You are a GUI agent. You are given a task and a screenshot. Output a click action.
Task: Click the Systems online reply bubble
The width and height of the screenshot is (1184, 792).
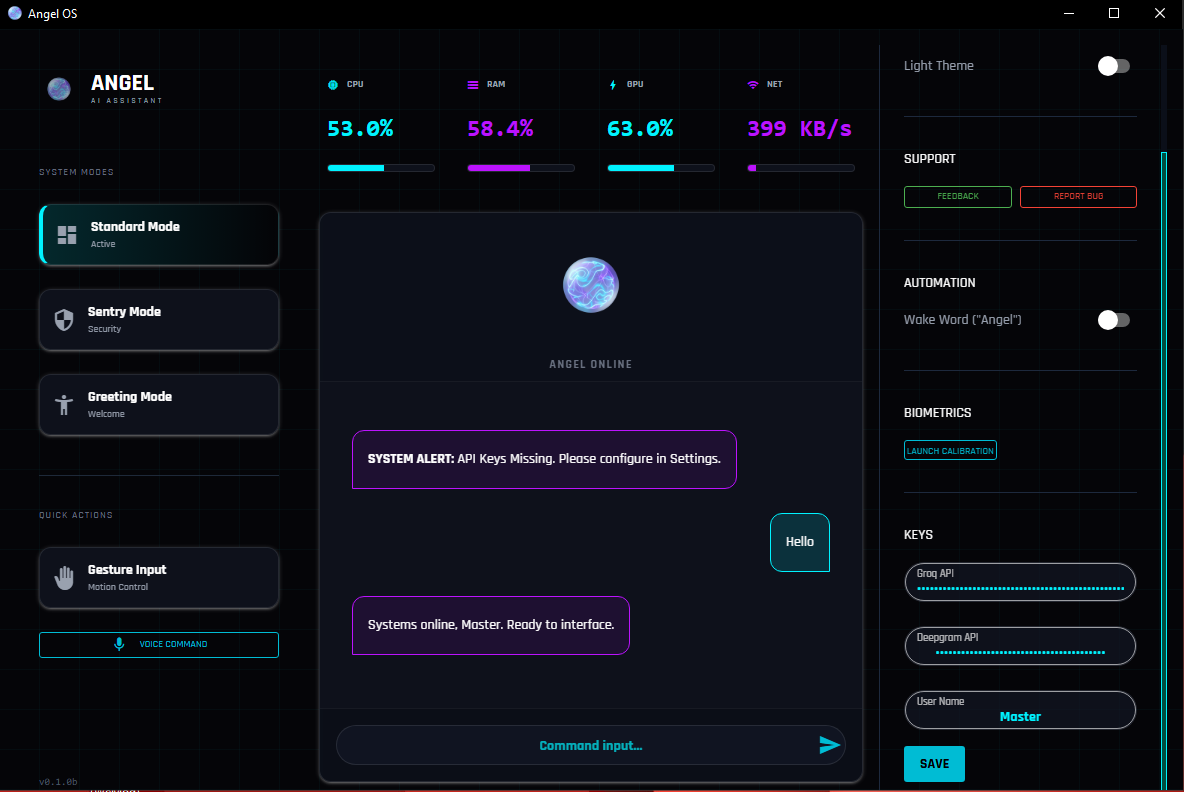[x=491, y=626]
